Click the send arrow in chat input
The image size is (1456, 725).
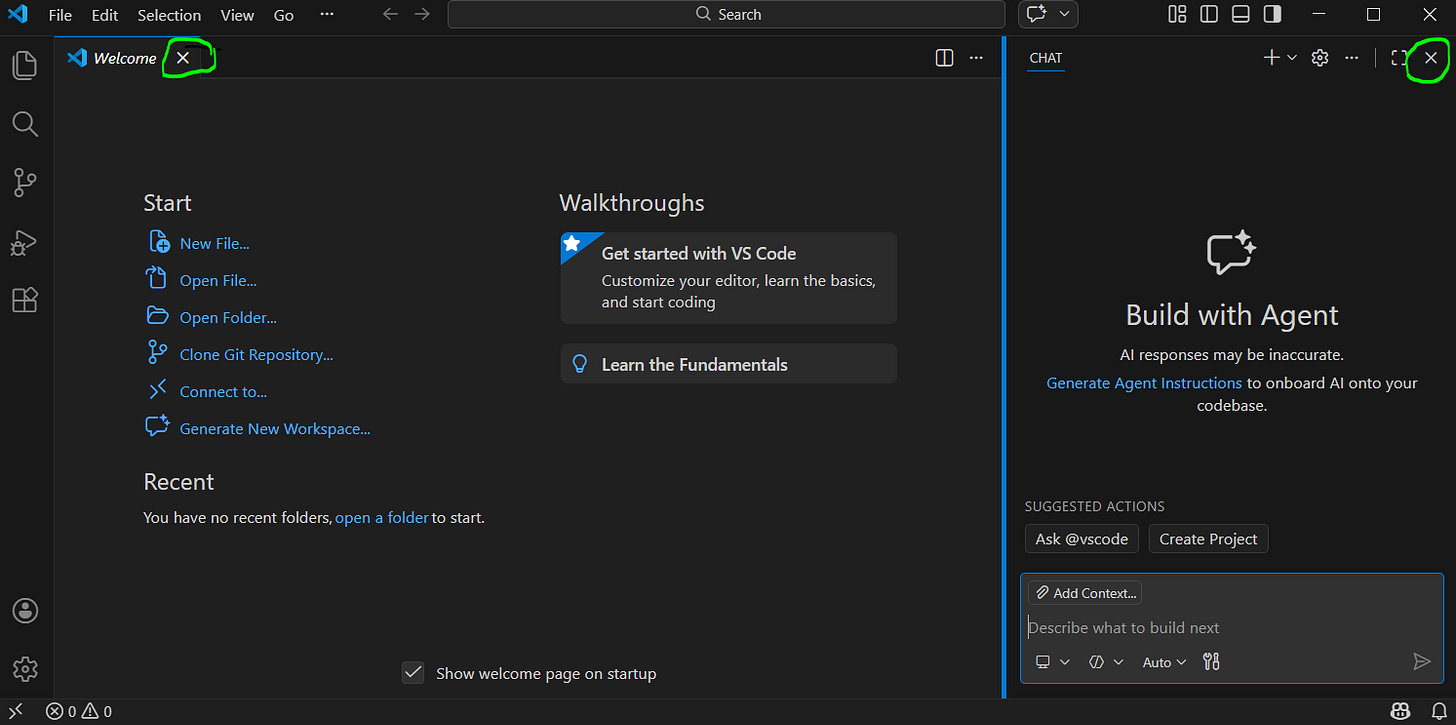1422,661
